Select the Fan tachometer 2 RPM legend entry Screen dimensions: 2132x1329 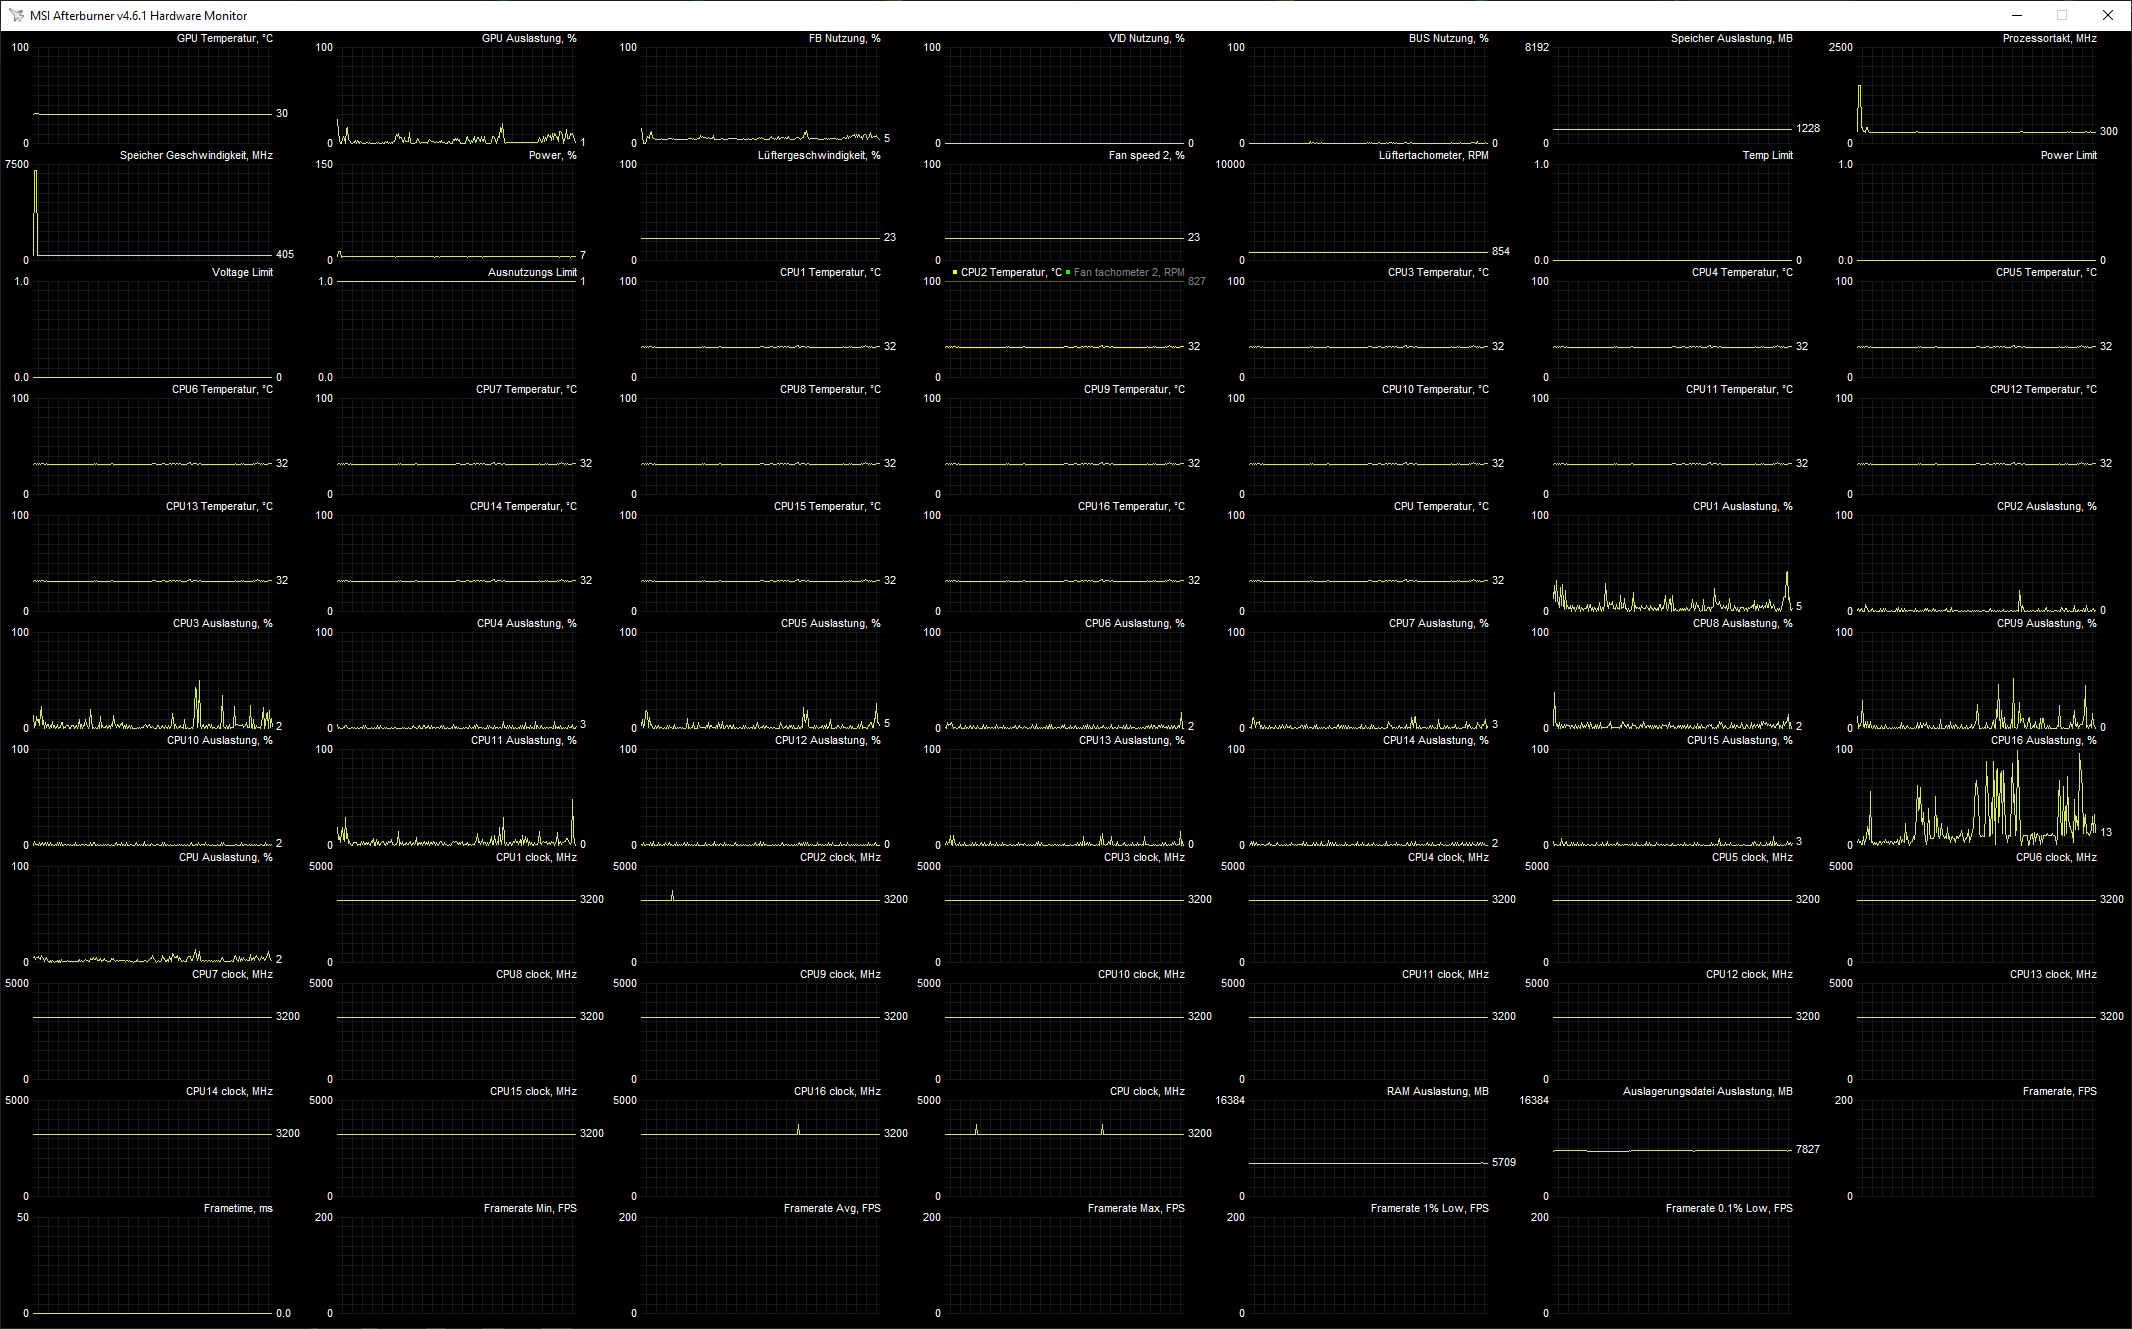coord(1128,272)
